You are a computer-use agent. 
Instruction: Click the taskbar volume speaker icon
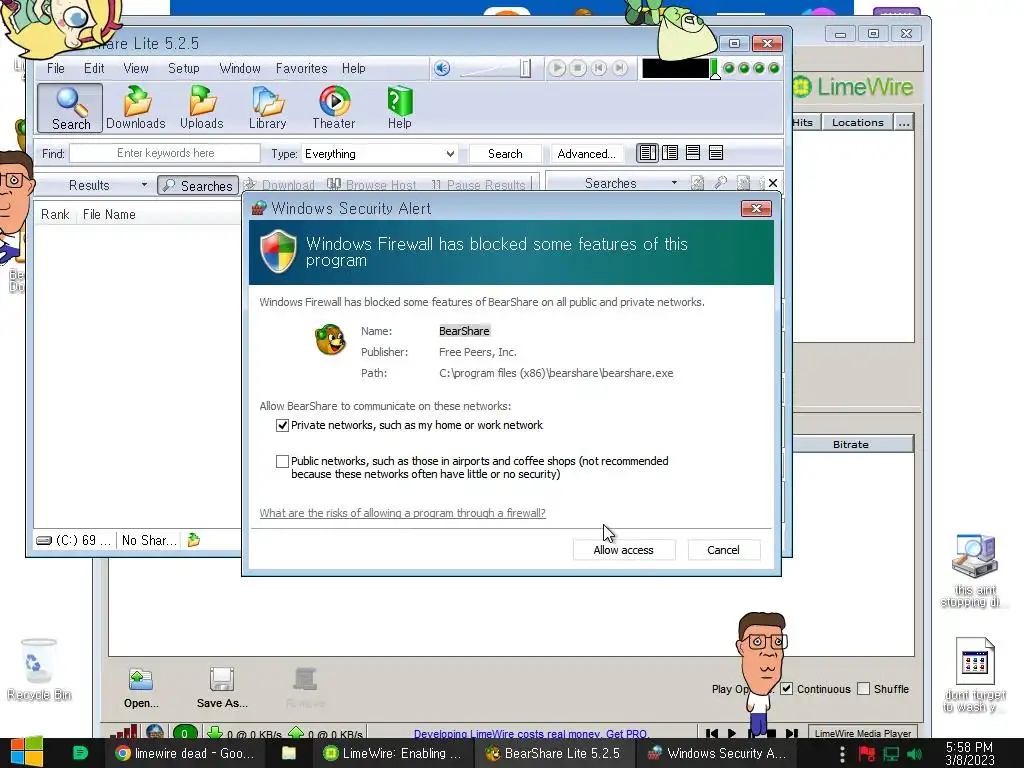(915, 754)
